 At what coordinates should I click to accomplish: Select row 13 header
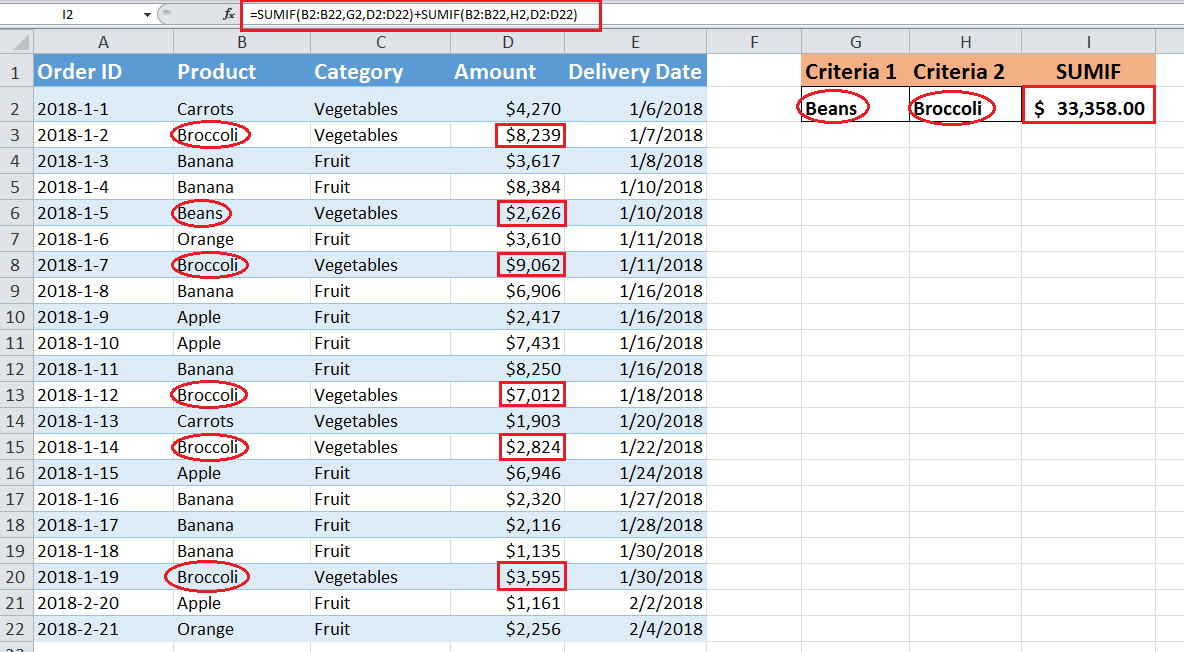point(16,394)
